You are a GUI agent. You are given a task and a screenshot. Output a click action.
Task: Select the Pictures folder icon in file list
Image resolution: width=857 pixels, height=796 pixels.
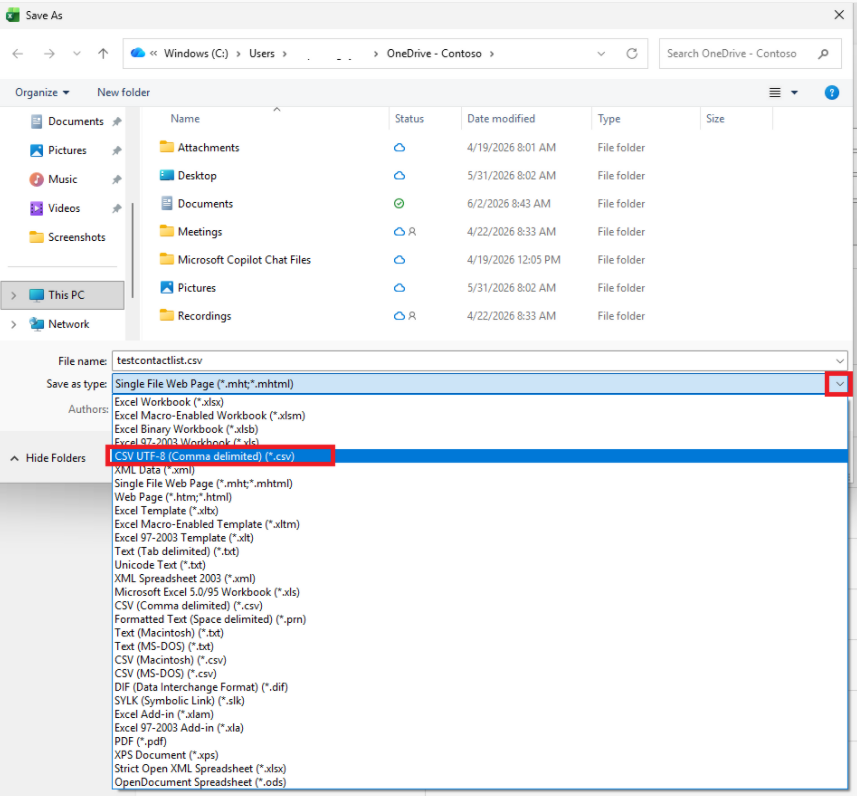[x=167, y=288]
